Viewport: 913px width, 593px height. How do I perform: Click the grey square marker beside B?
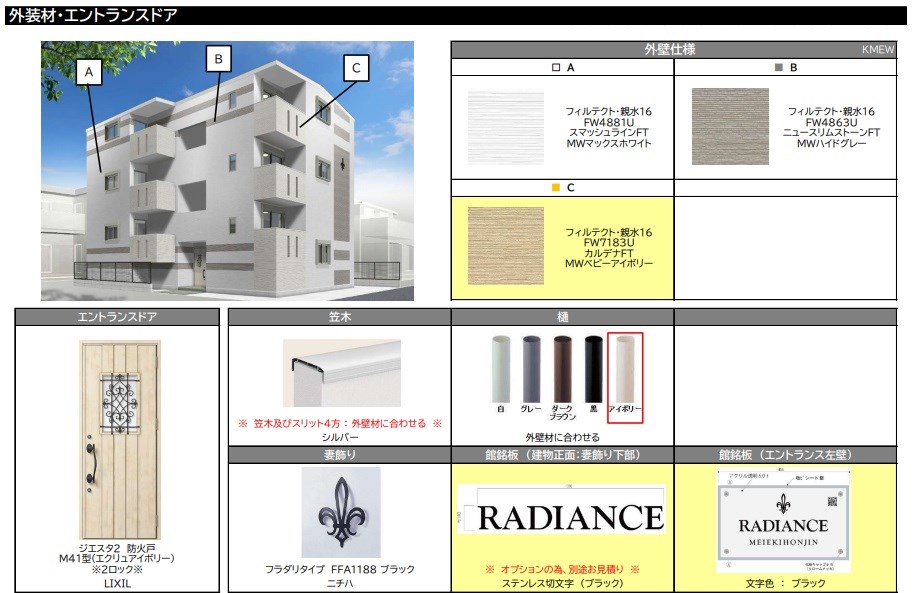(x=779, y=68)
